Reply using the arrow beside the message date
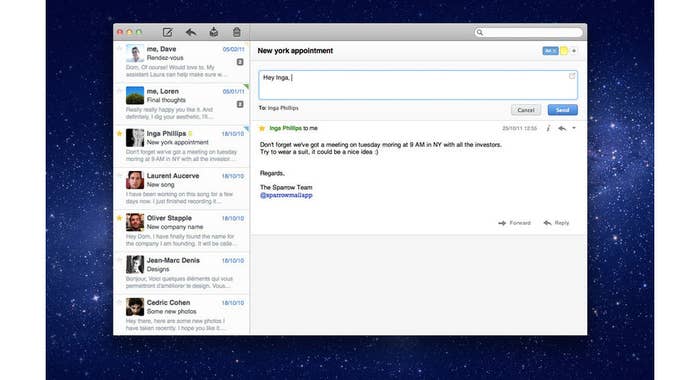Screen dimensions: 700x380 pos(562,129)
